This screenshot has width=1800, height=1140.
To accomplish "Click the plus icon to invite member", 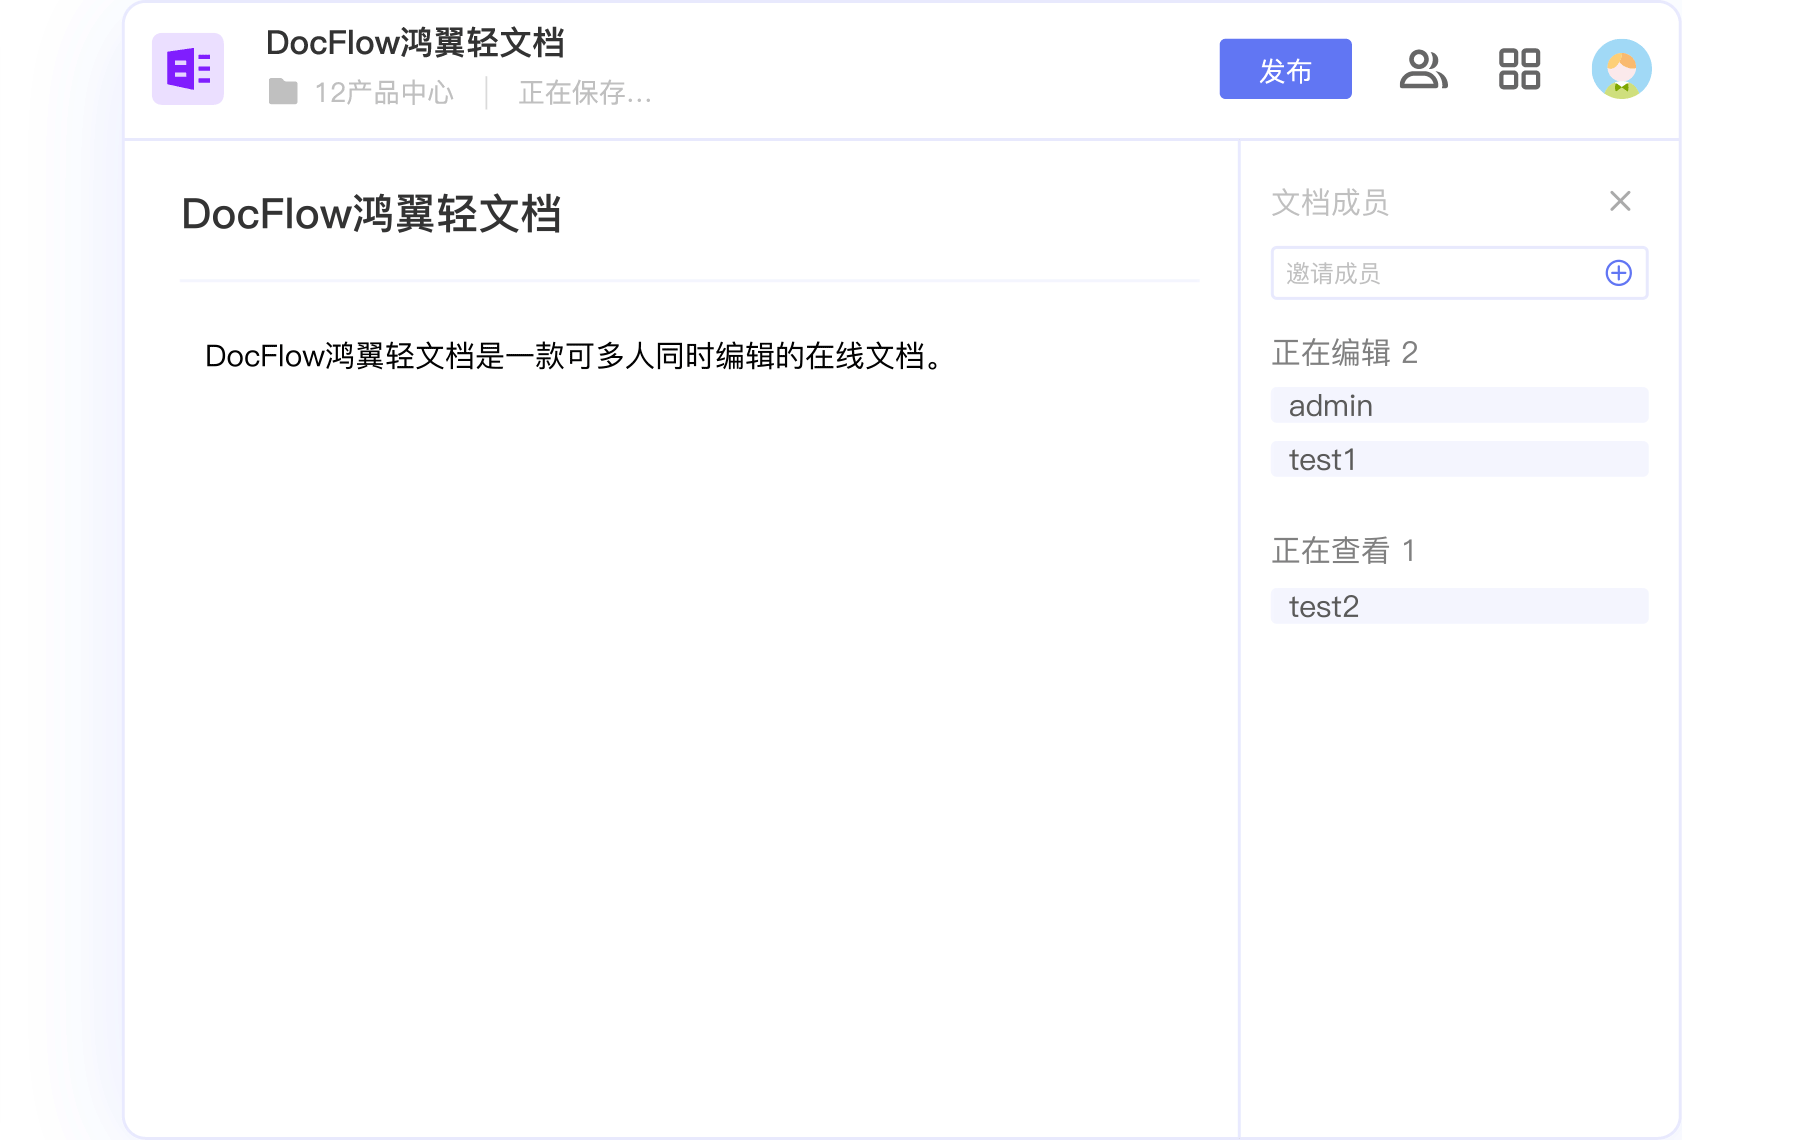I will click(x=1618, y=273).
